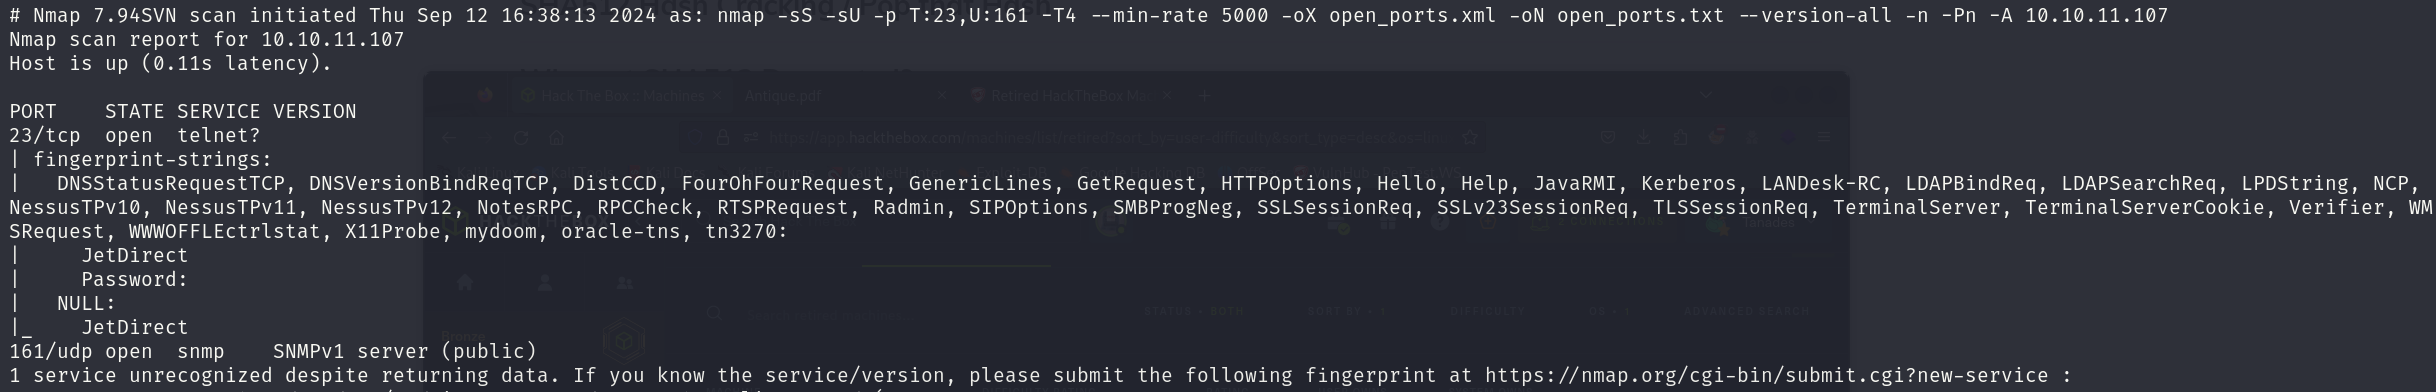2436x392 pixels.
Task: Click the browser reload icon
Action: pyautogui.click(x=521, y=137)
